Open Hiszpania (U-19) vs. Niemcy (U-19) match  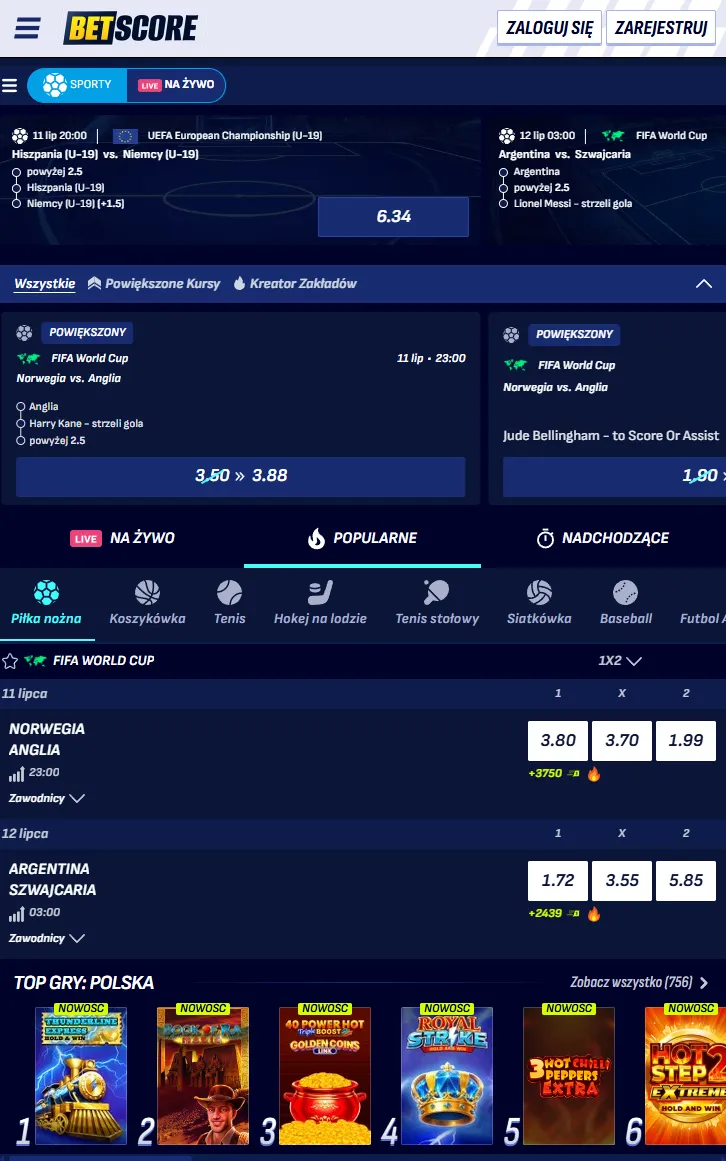(x=105, y=154)
